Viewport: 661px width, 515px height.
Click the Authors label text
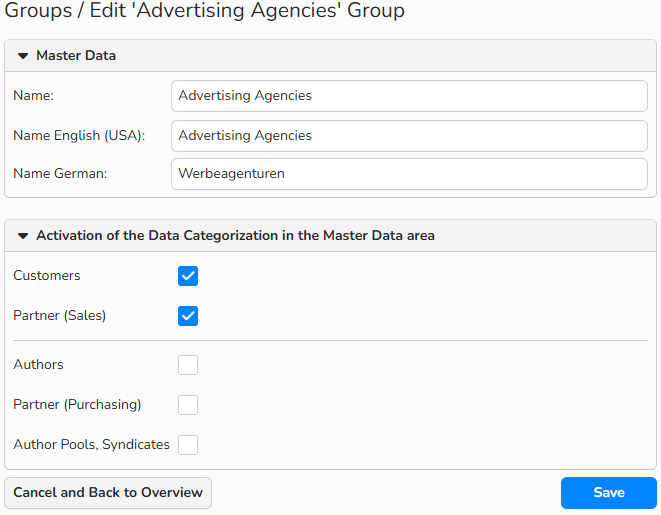[38, 365]
